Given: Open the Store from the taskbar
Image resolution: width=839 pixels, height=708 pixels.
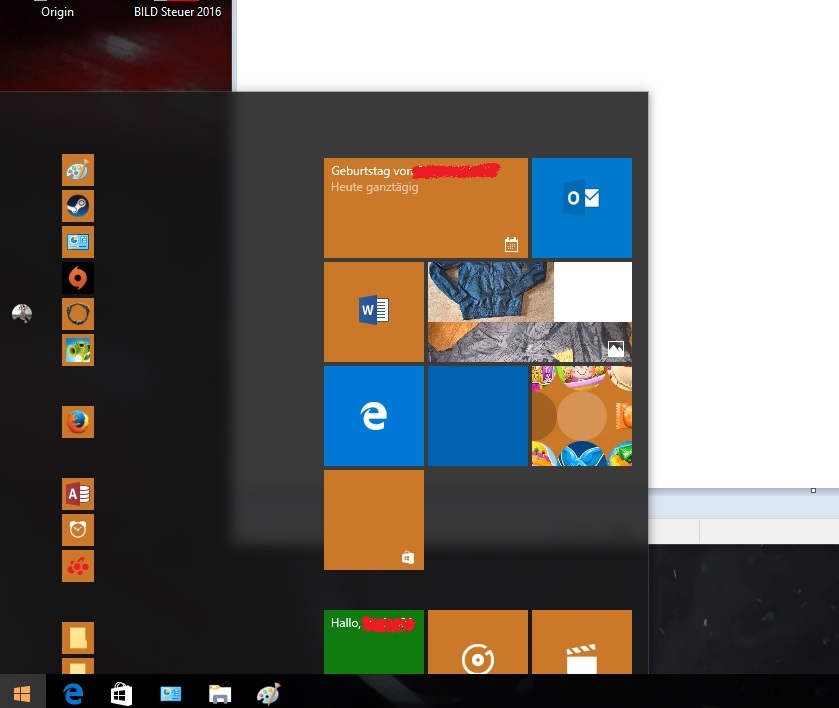Looking at the screenshot, I should pyautogui.click(x=121, y=694).
